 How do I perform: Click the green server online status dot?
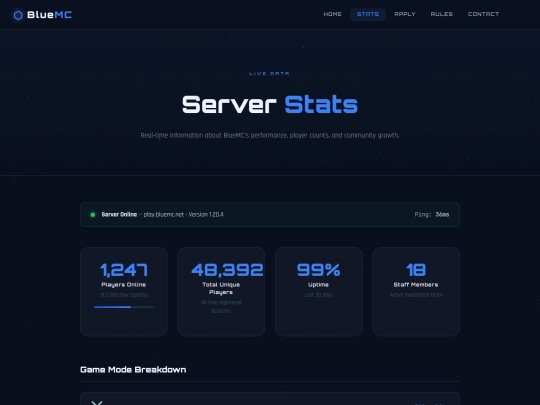pyautogui.click(x=93, y=215)
